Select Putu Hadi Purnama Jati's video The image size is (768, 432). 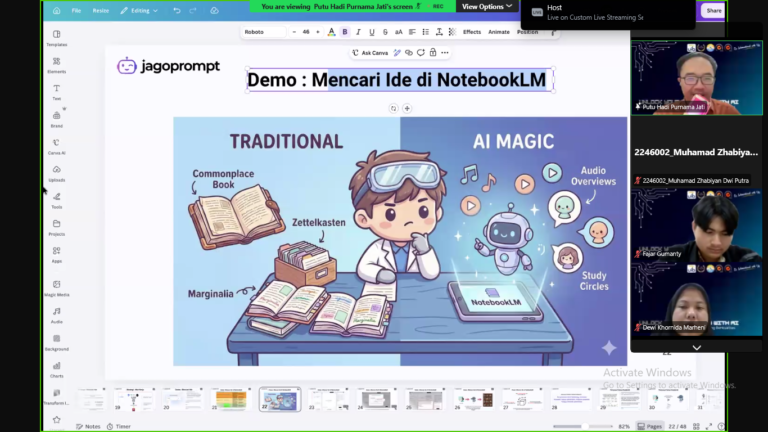[x=696, y=78]
